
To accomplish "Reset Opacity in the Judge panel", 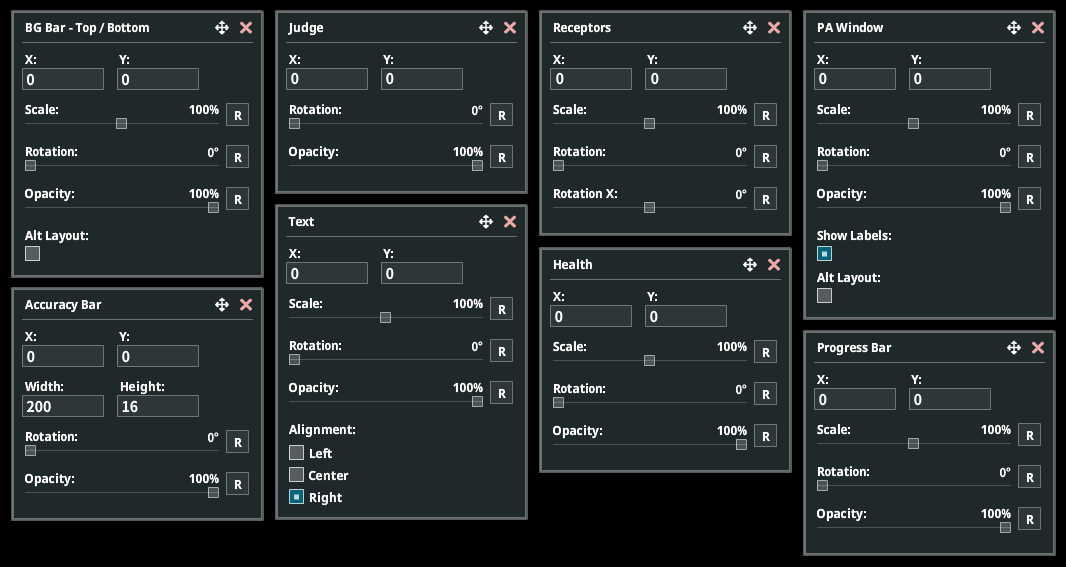I will pos(501,157).
